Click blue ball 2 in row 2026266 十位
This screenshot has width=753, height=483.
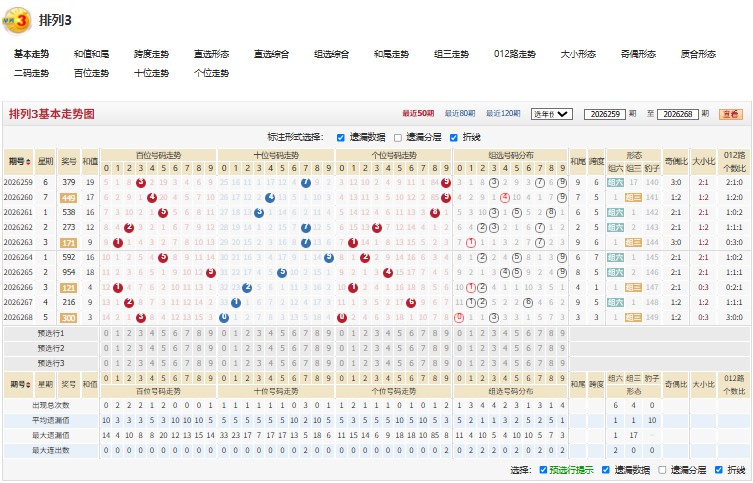(247, 288)
